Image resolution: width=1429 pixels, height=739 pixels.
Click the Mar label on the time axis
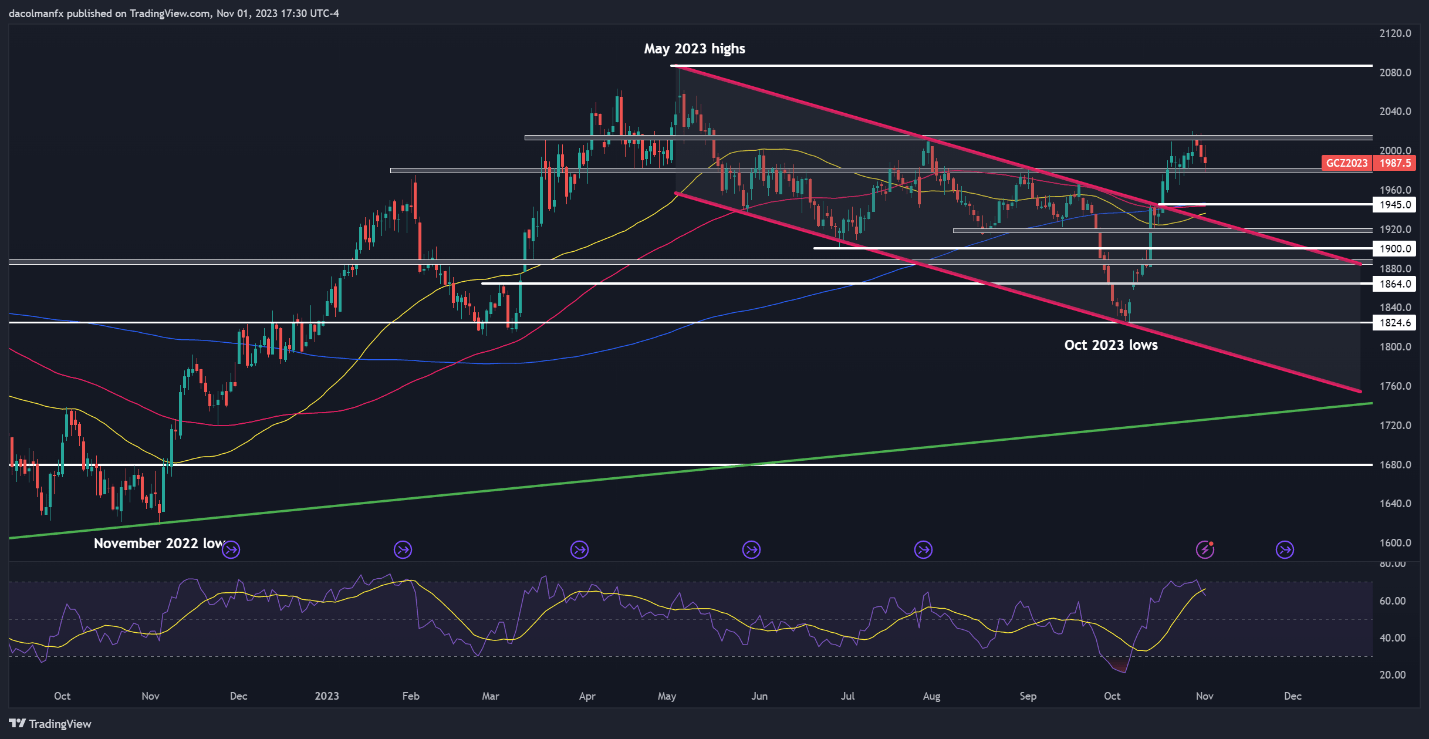click(490, 695)
